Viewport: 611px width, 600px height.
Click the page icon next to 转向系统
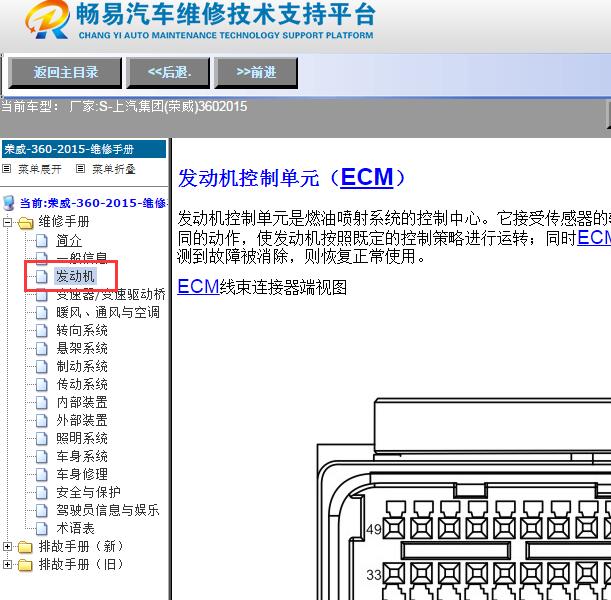[42, 331]
